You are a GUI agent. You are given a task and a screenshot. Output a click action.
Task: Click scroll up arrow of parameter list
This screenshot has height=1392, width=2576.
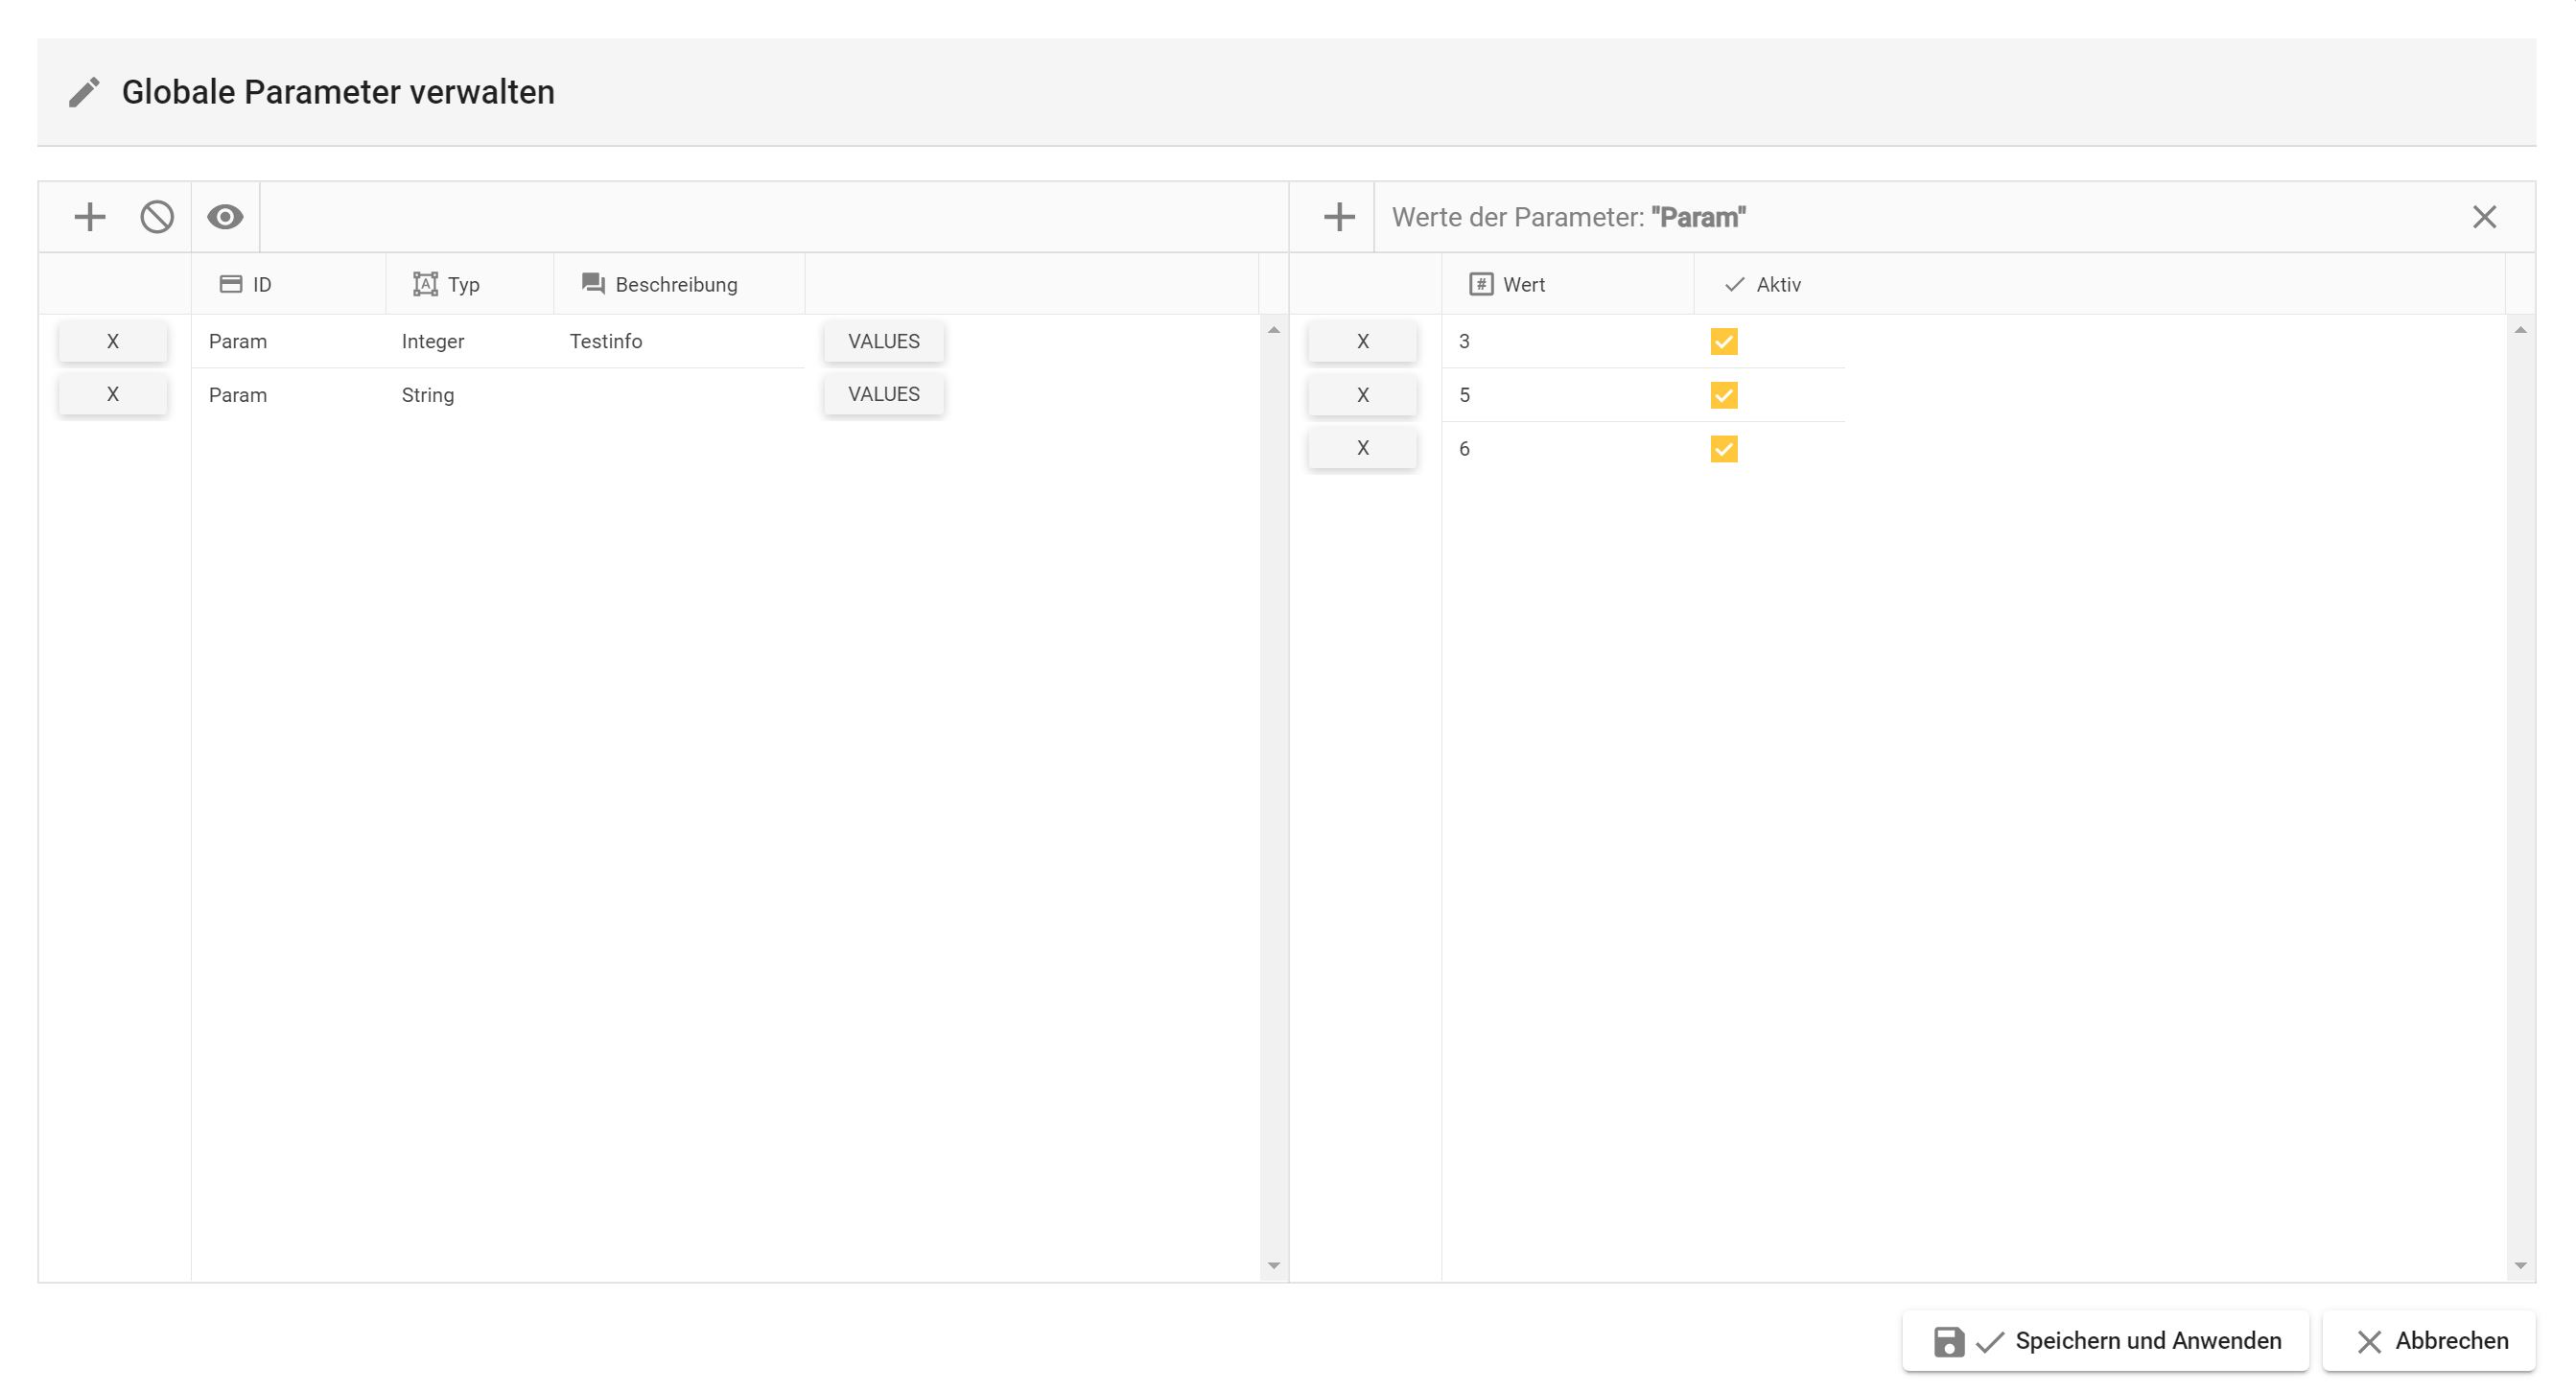1273,330
